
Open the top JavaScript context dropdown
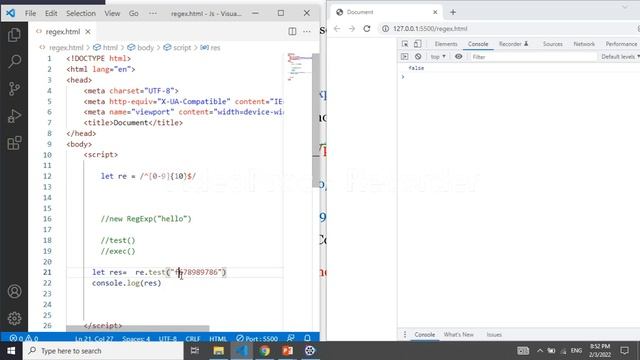438,57
